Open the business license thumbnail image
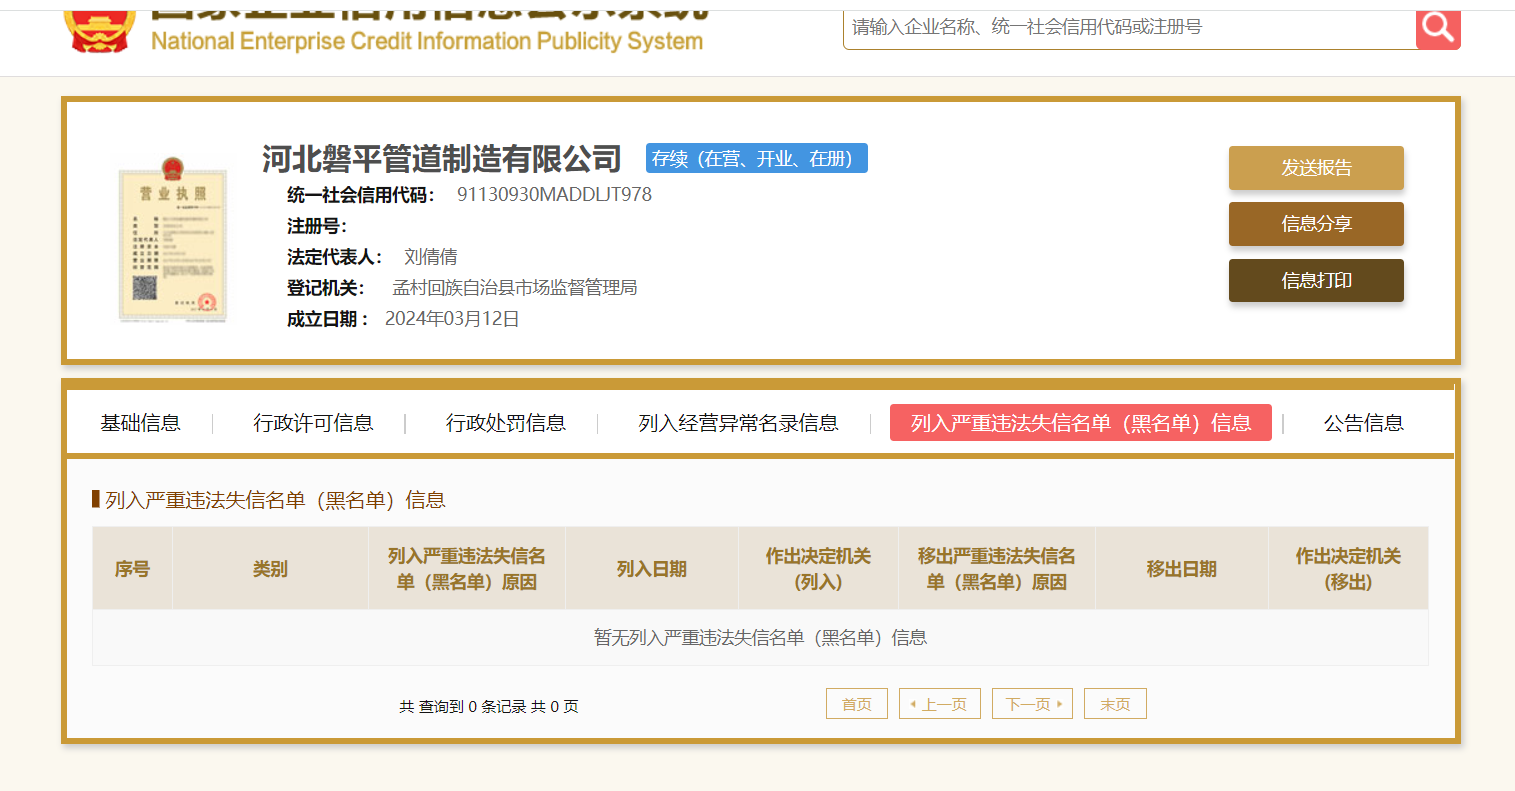 click(173, 239)
